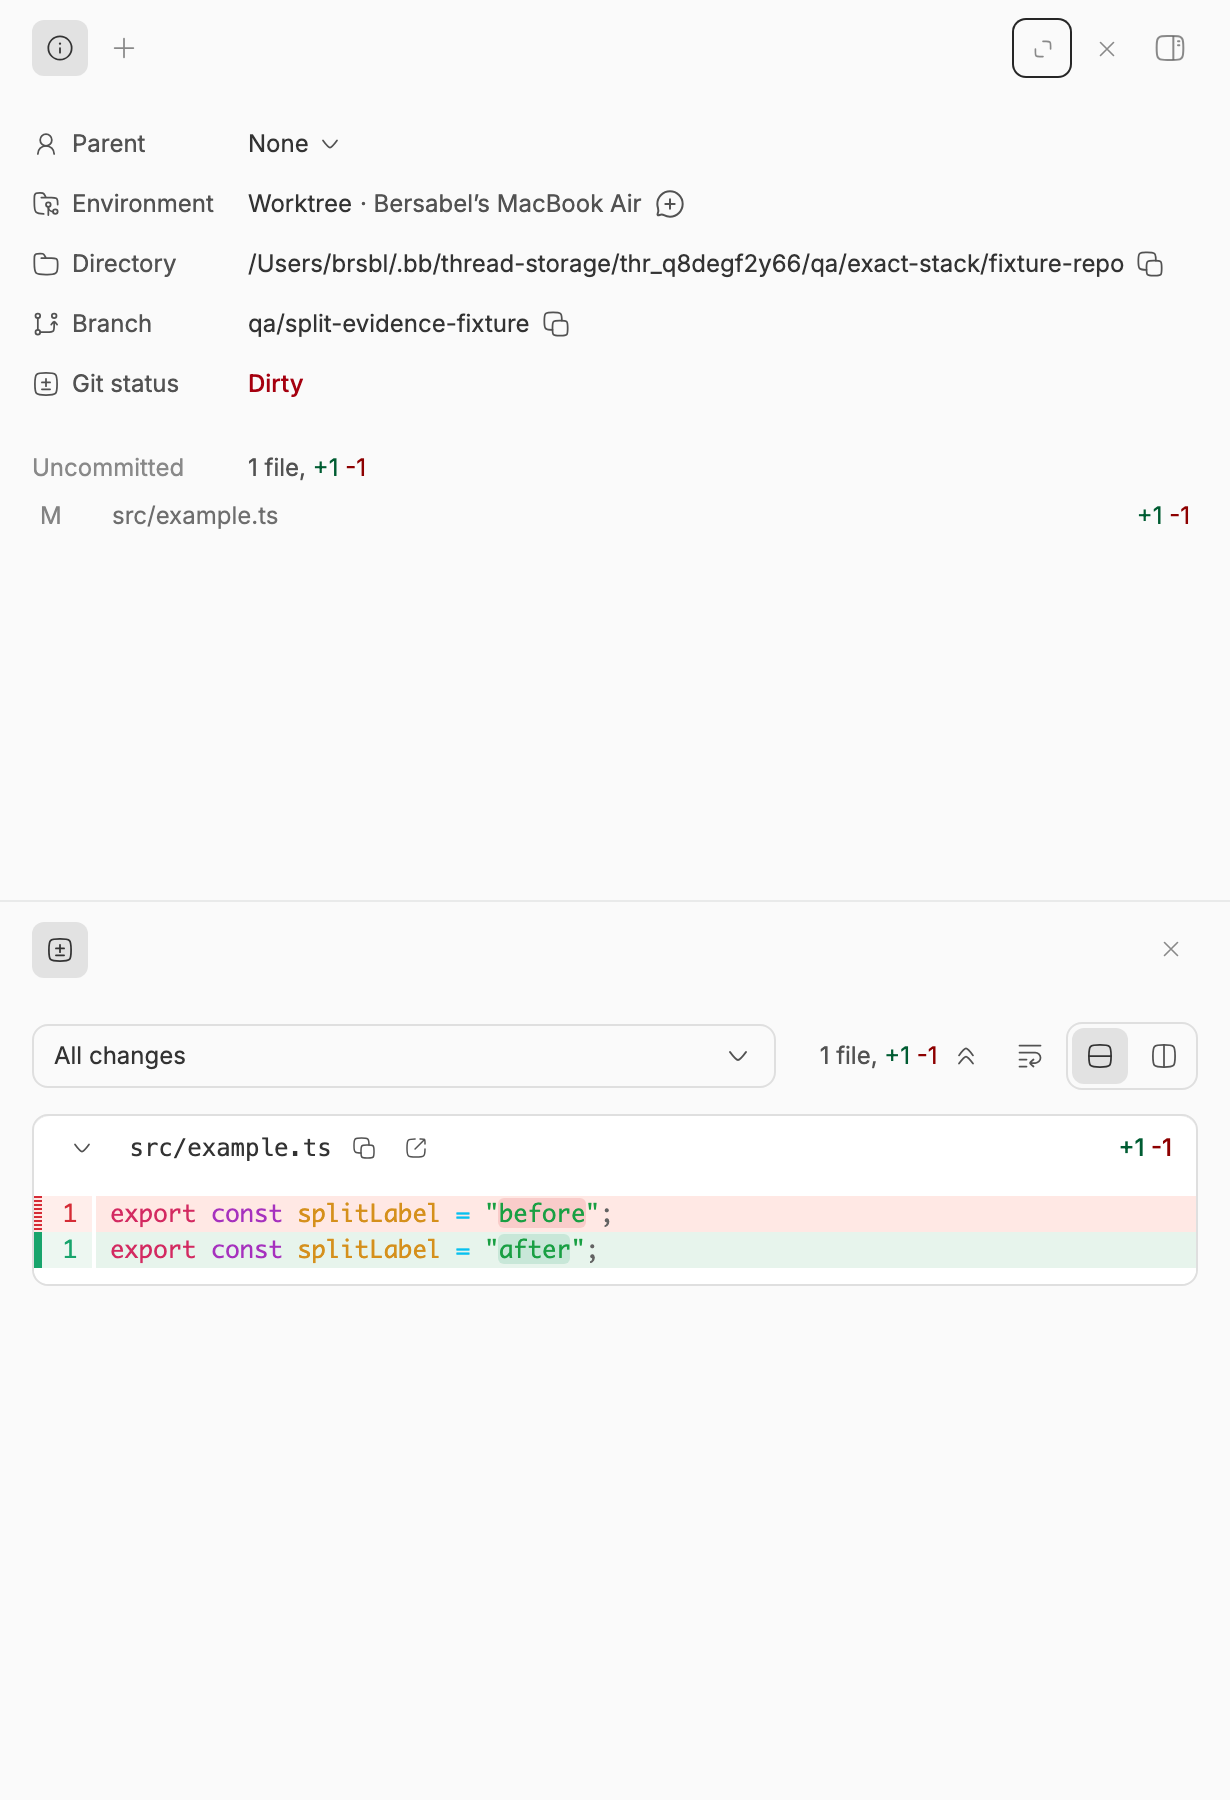Click the +1 -1 count in diff file header
The image size is (1230, 1800).
pos(1145,1148)
